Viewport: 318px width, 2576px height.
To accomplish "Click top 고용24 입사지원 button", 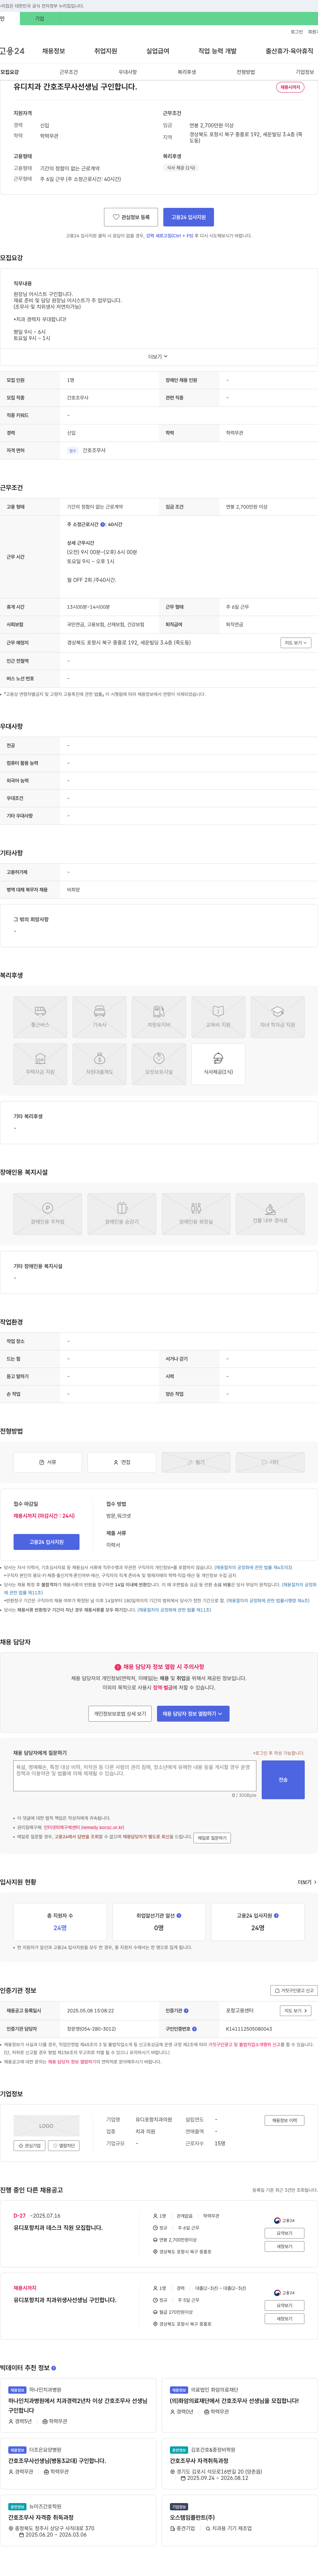I will point(188,217).
